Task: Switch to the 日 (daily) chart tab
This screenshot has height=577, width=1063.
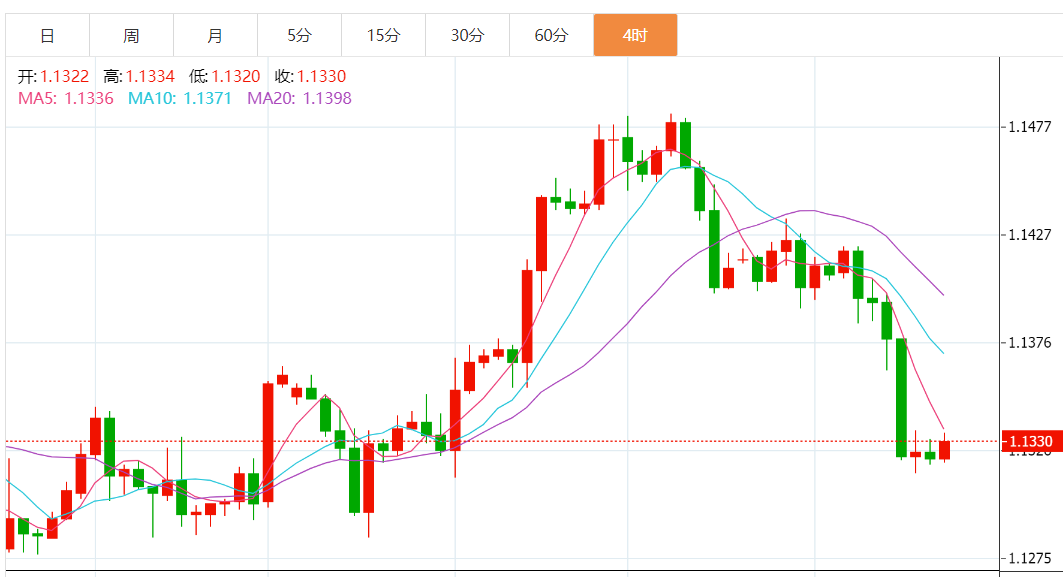Action: pos(47,36)
